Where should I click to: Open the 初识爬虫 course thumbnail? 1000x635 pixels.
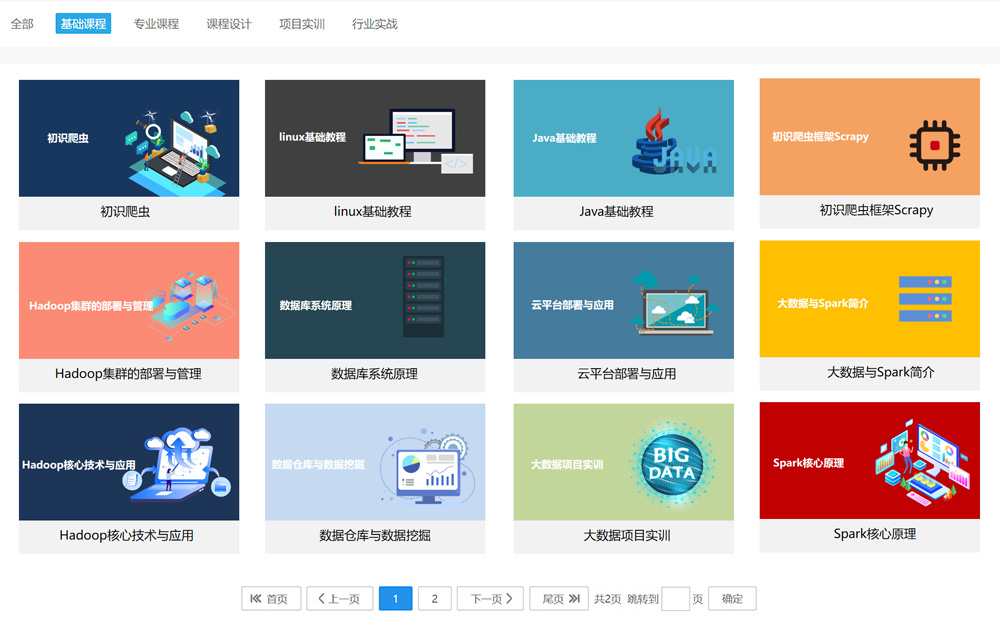coord(129,138)
